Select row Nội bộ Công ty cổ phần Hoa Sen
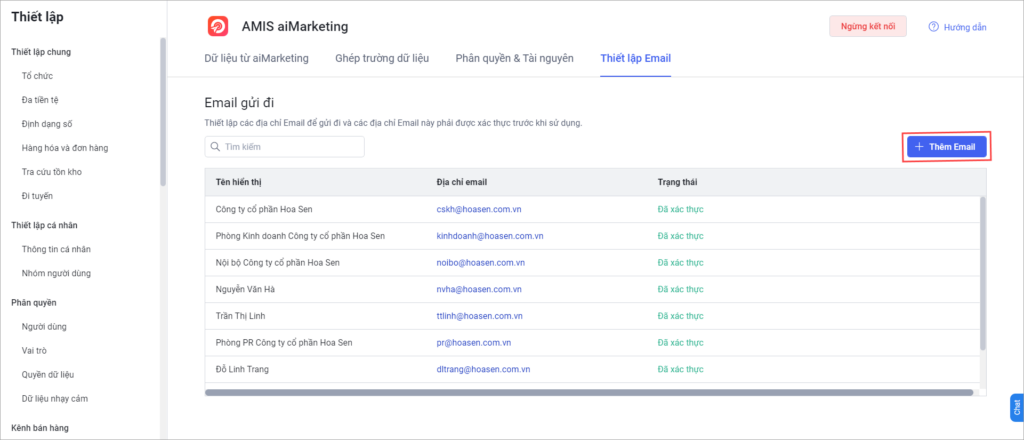The width and height of the screenshot is (1024, 440). (x=592, y=262)
